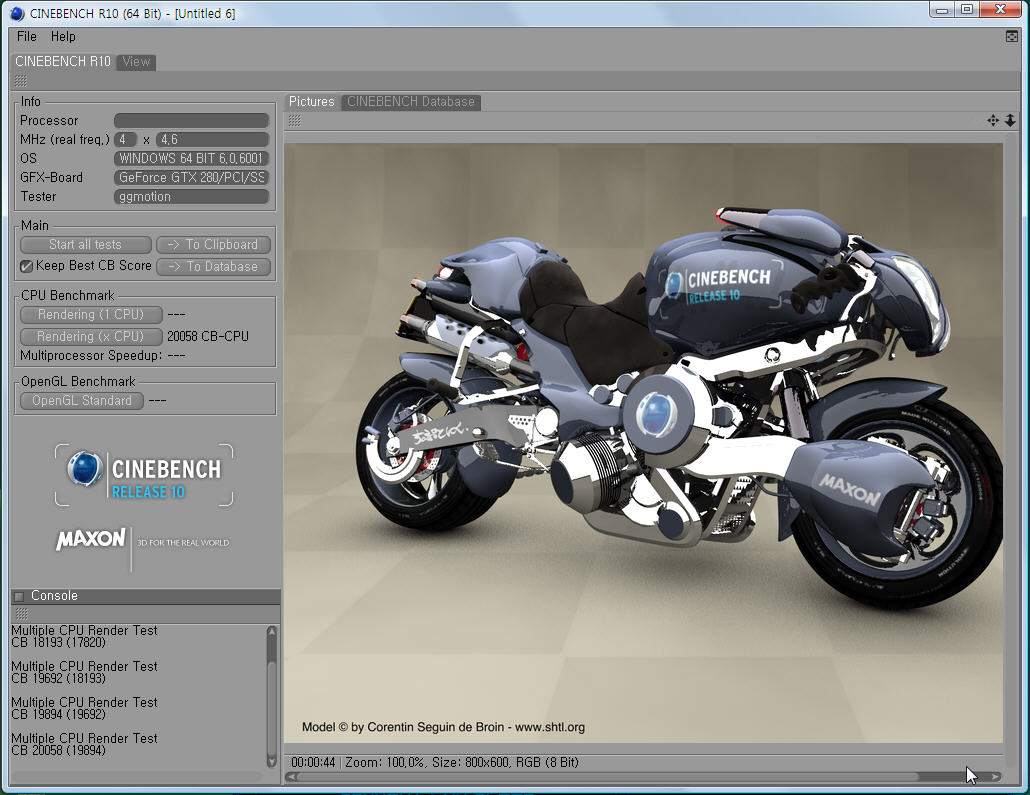
Task: Click the Multiprocessor Speedup label
Action: coord(91,355)
